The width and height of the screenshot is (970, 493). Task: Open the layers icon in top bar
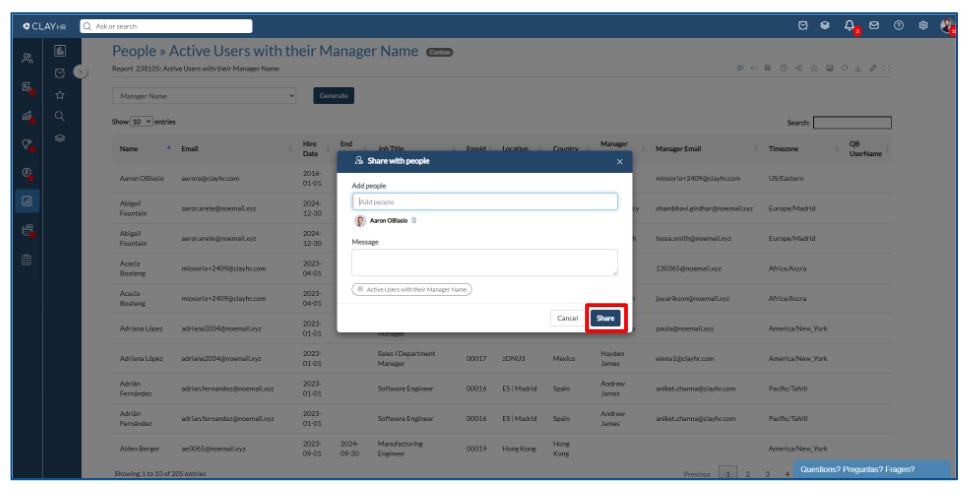pyautogui.click(x=825, y=25)
